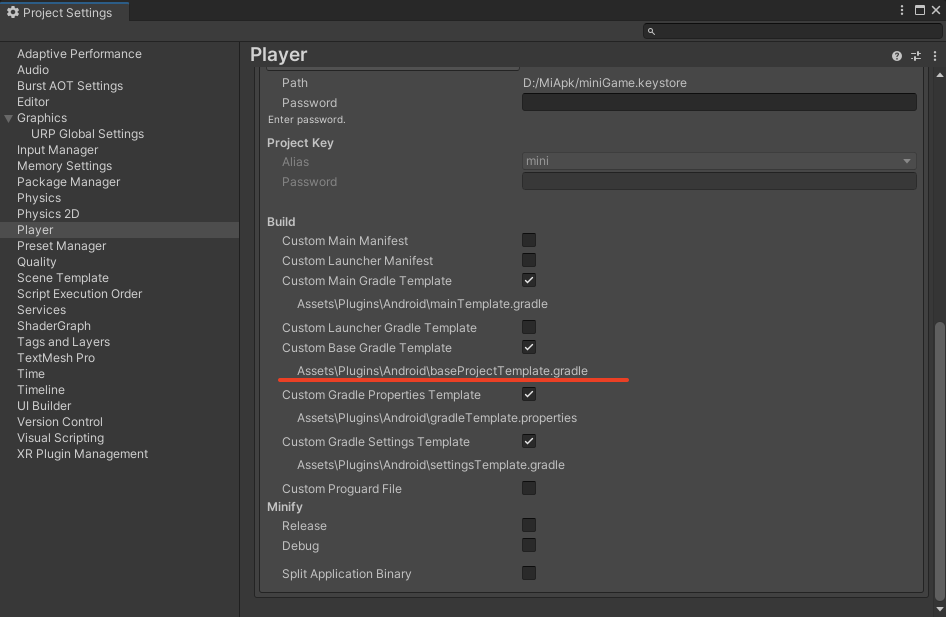This screenshot has height=617, width=946.
Task: Enable Custom Launcher Manifest
Action: 528,260
